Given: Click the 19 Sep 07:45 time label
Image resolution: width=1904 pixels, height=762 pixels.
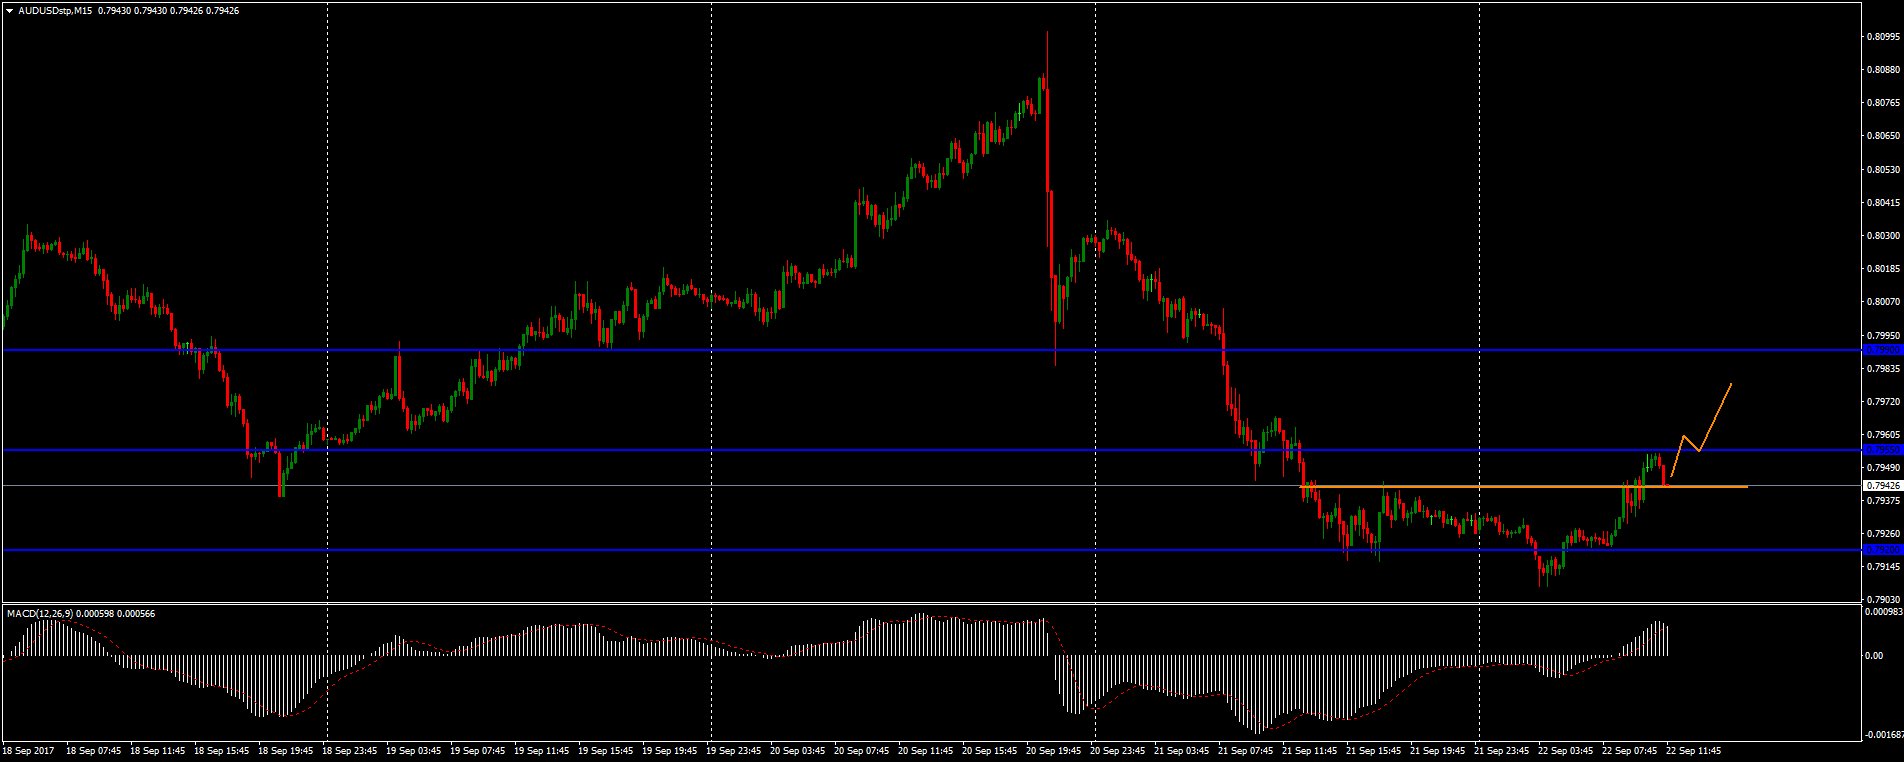Looking at the screenshot, I should coord(480,749).
